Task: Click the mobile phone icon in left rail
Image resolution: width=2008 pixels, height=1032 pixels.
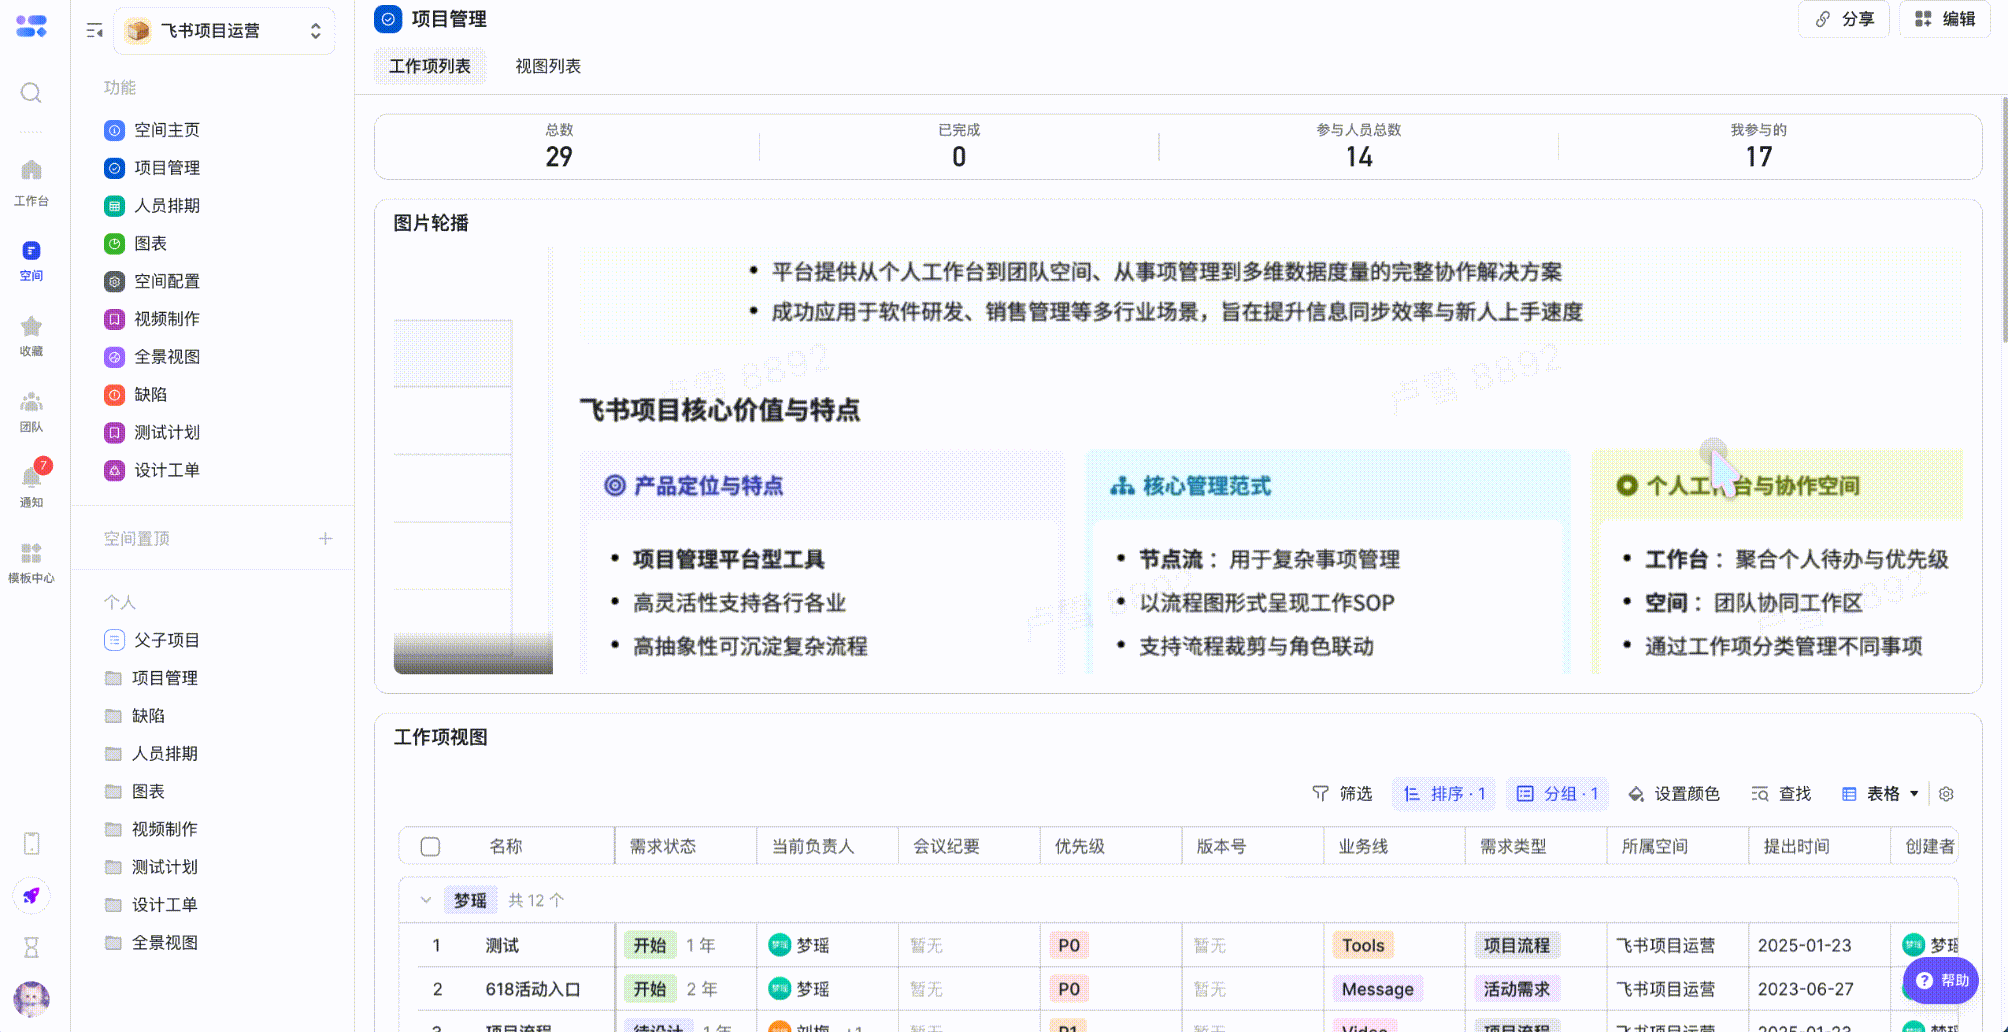Action: [31, 844]
